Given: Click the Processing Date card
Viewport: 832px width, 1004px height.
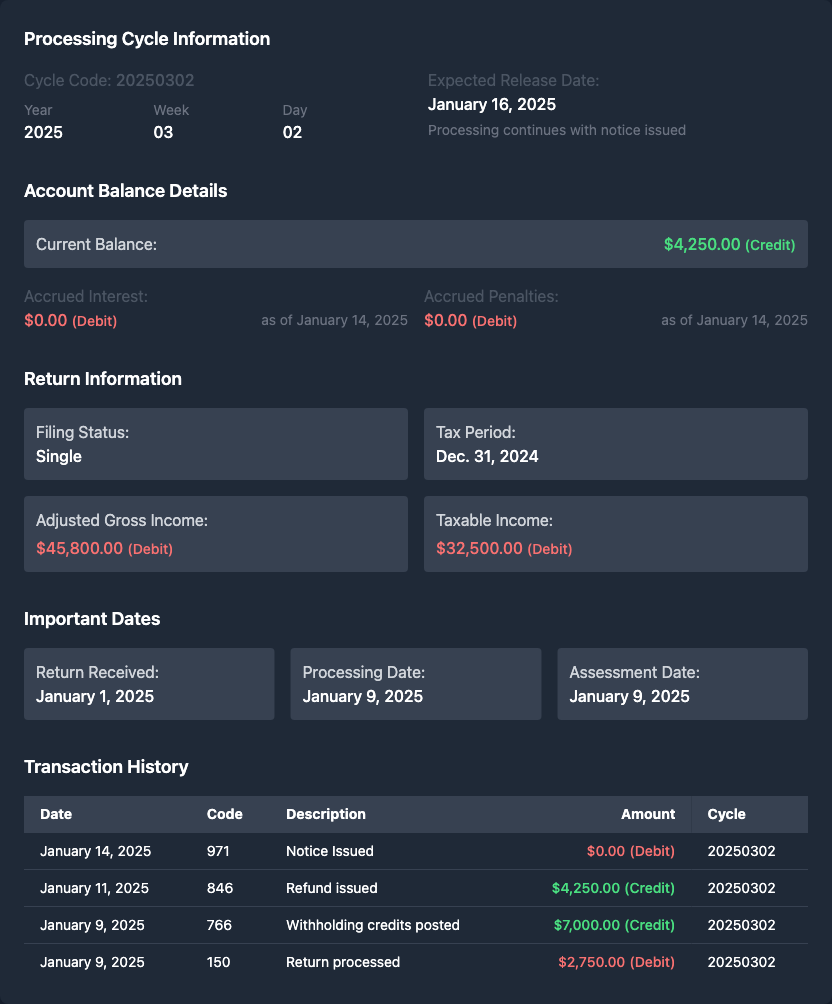Looking at the screenshot, I should [x=415, y=684].
